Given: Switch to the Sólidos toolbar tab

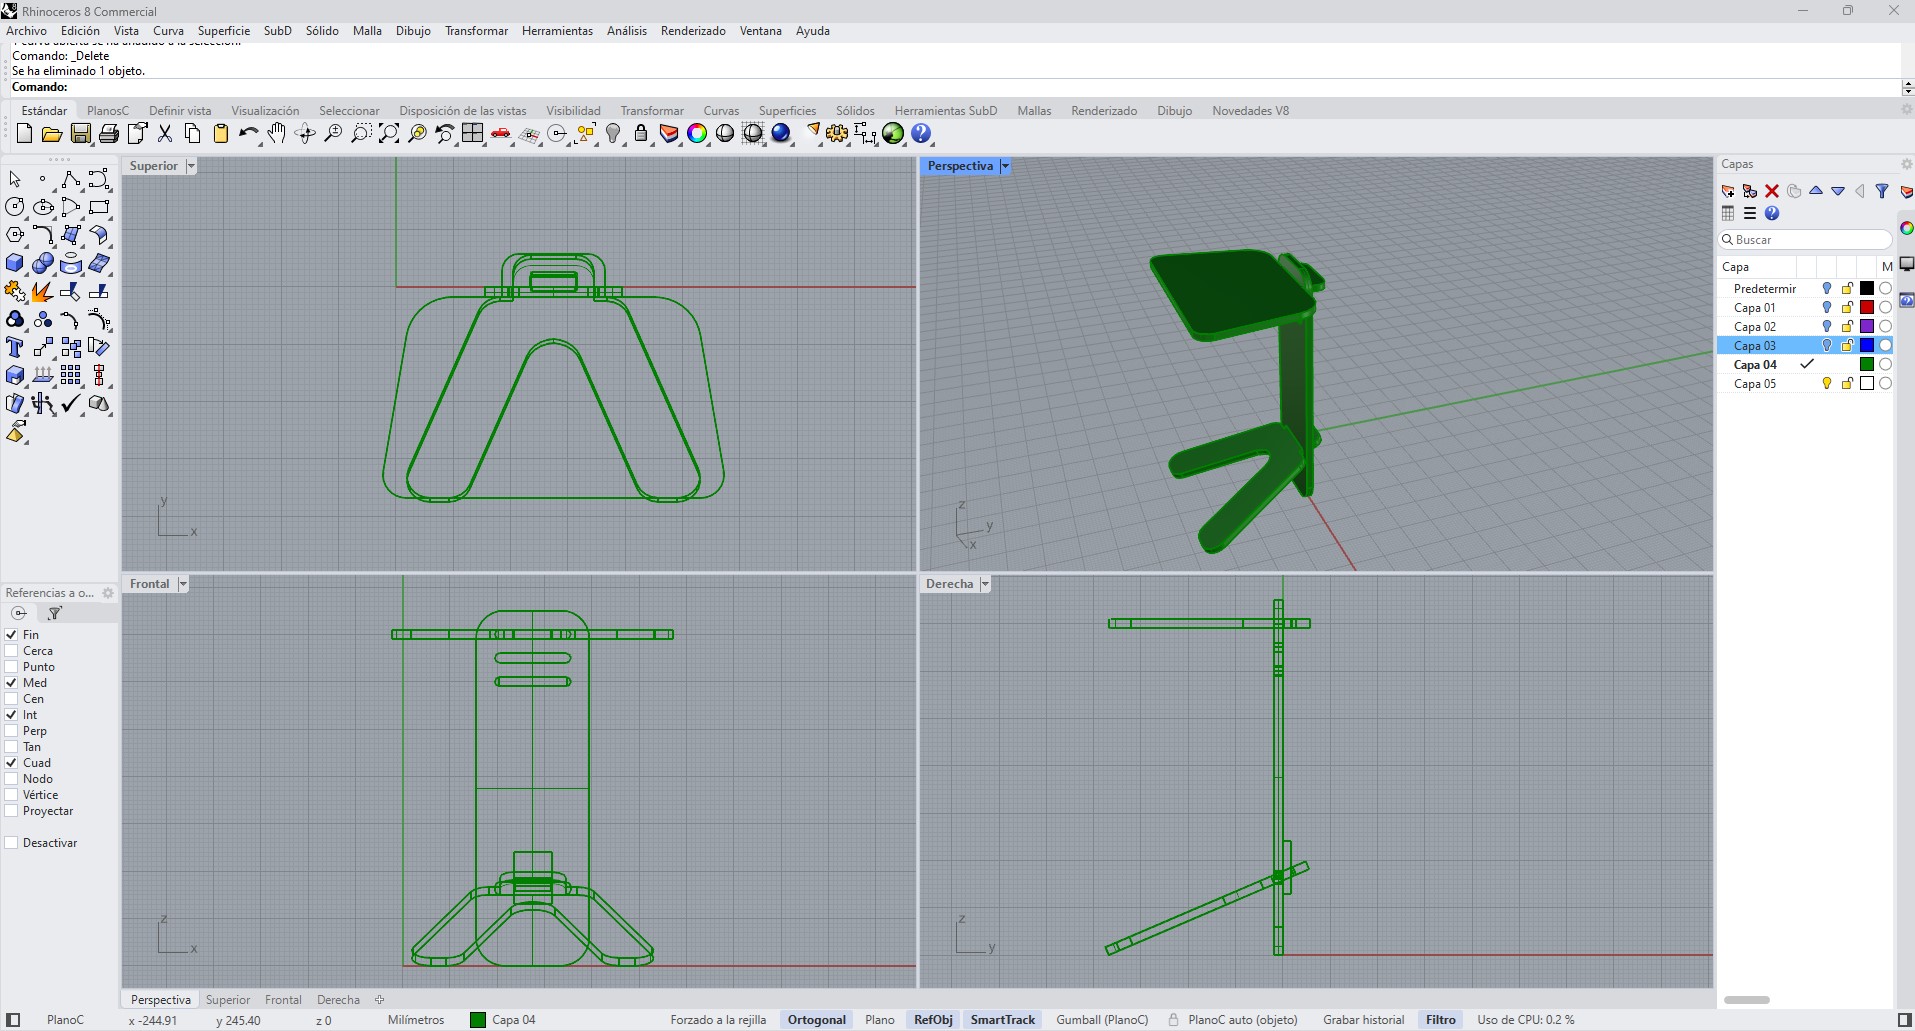Looking at the screenshot, I should (x=855, y=111).
